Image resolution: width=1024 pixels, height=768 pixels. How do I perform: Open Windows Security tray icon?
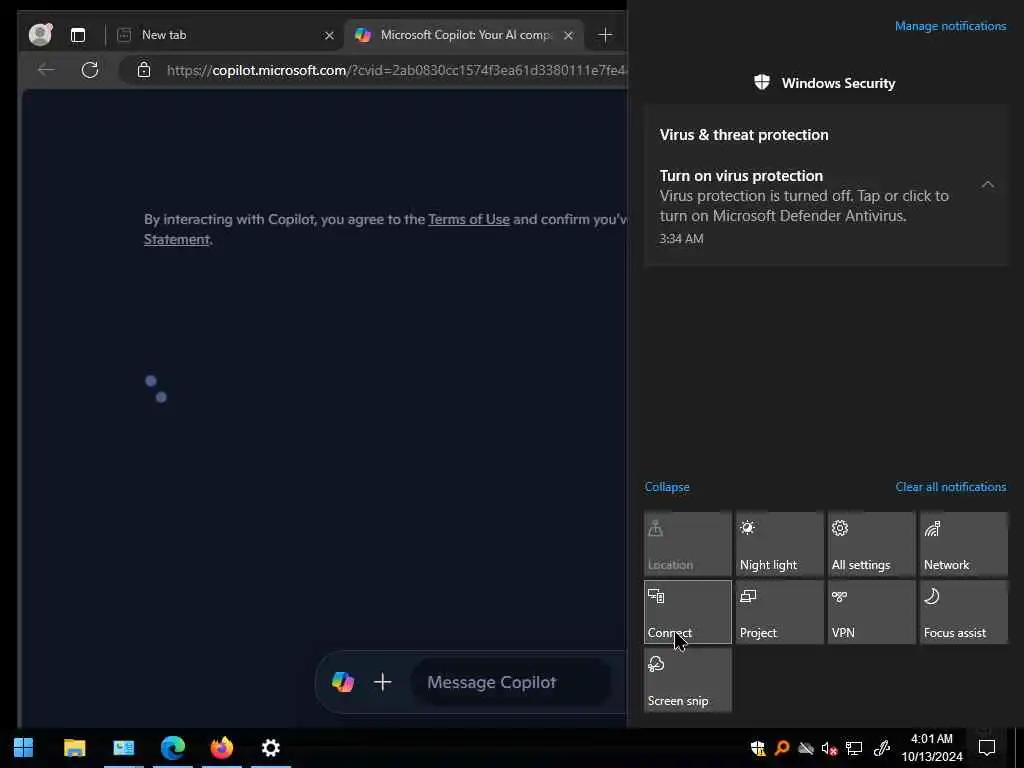(x=758, y=748)
